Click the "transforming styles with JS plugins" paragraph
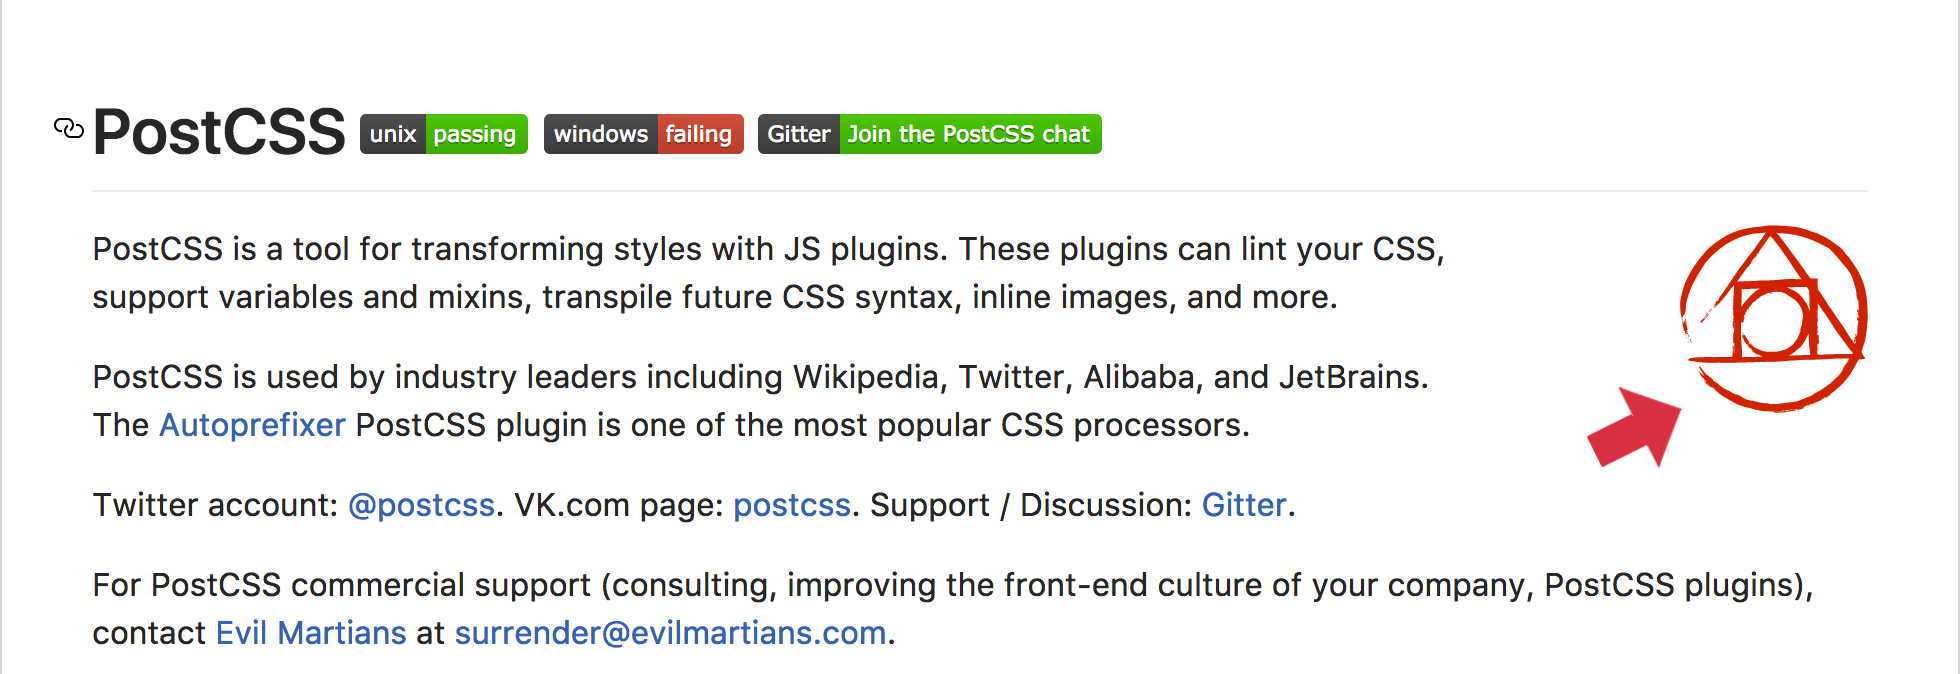This screenshot has width=1960, height=674. click(x=768, y=273)
